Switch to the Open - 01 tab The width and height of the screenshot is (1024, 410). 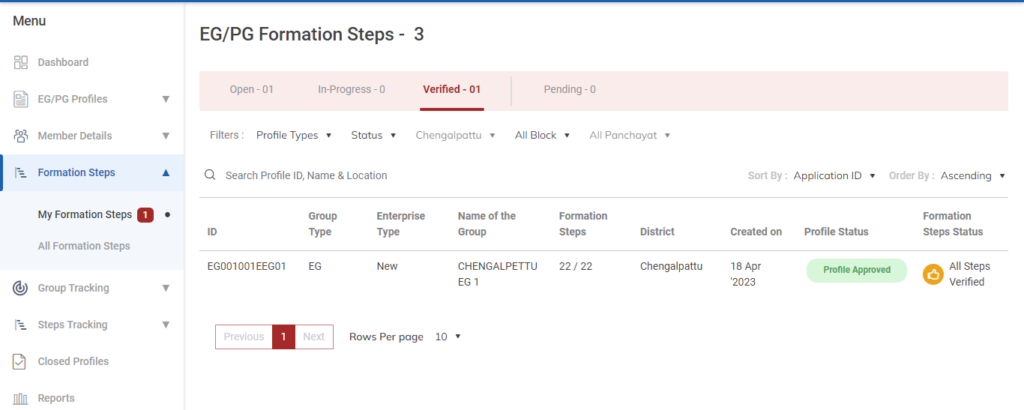click(251, 89)
